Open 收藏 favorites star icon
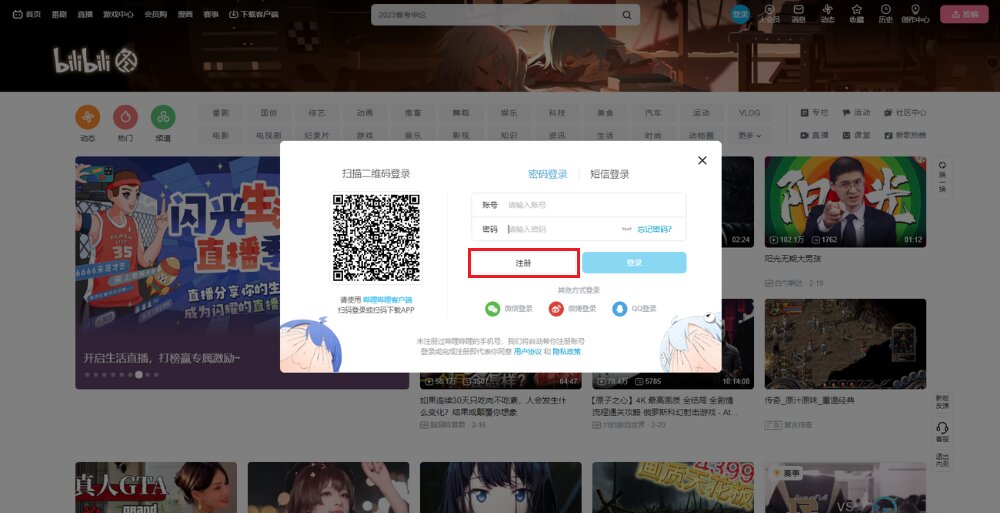 (857, 13)
